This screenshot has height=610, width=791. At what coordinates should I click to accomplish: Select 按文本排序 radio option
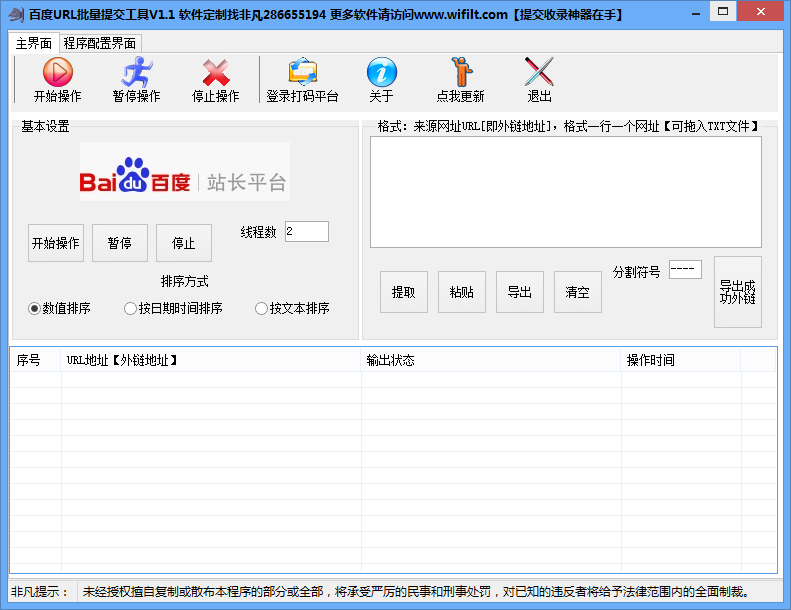click(x=293, y=308)
